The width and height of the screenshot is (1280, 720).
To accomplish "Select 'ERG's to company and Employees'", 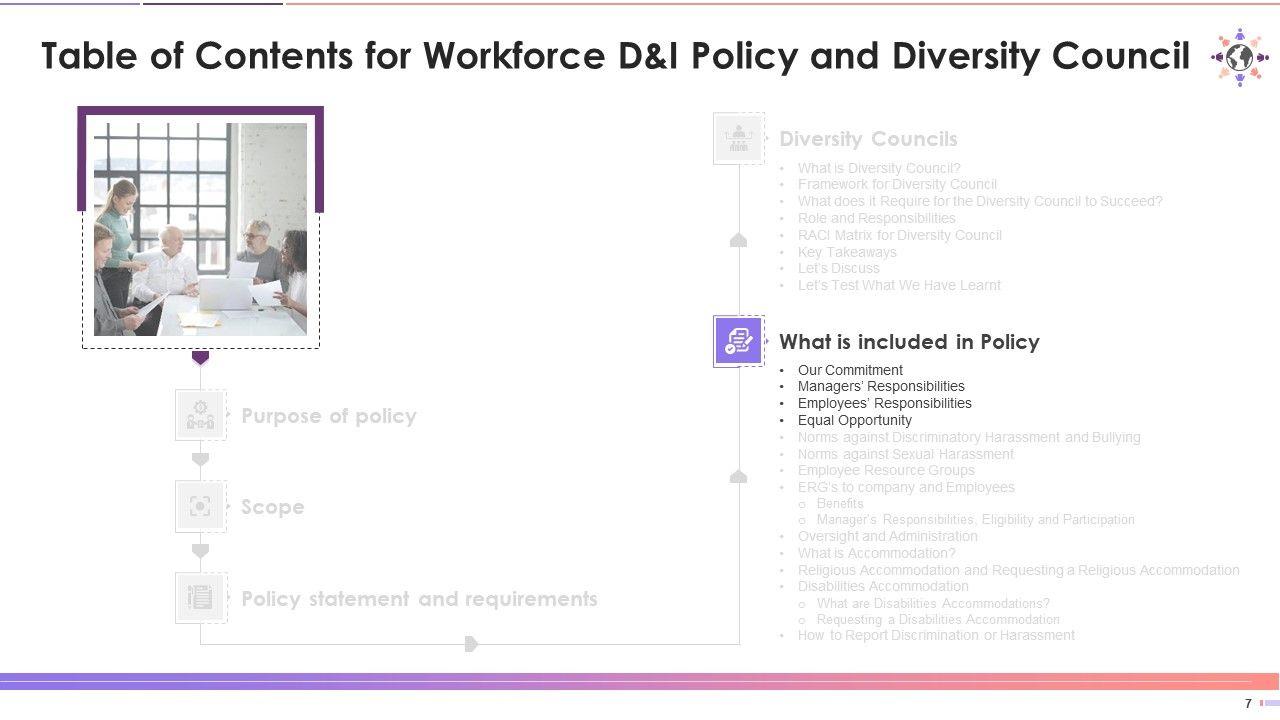I will 906,487.
